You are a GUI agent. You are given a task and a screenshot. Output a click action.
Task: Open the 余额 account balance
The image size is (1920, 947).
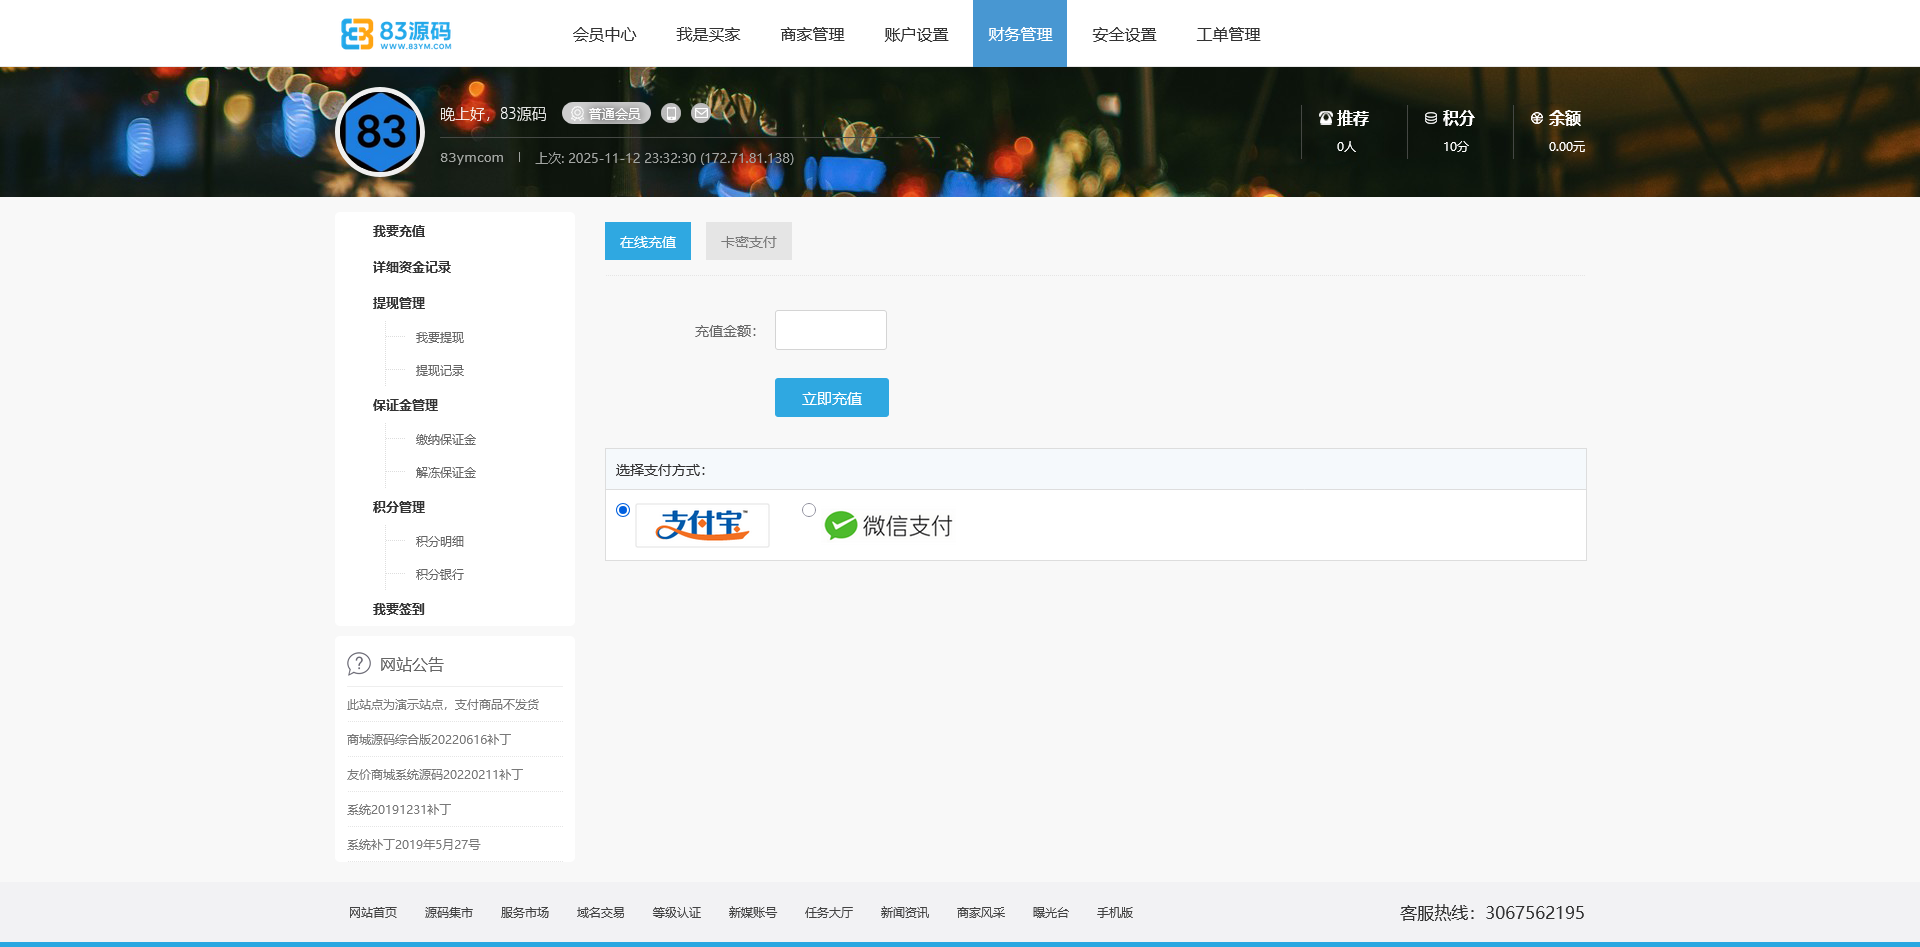(1557, 131)
